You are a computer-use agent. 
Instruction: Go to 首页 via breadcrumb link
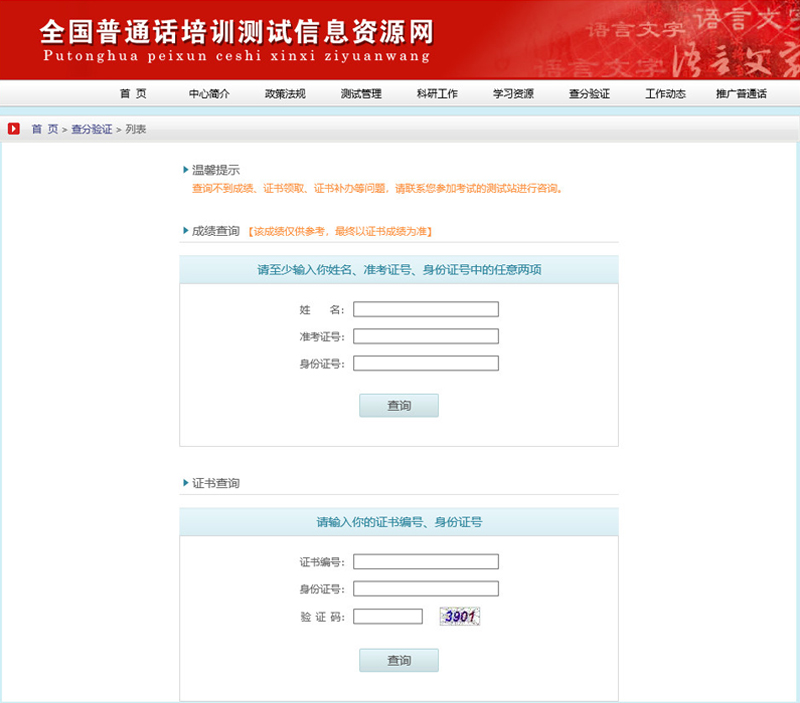[x=45, y=129]
